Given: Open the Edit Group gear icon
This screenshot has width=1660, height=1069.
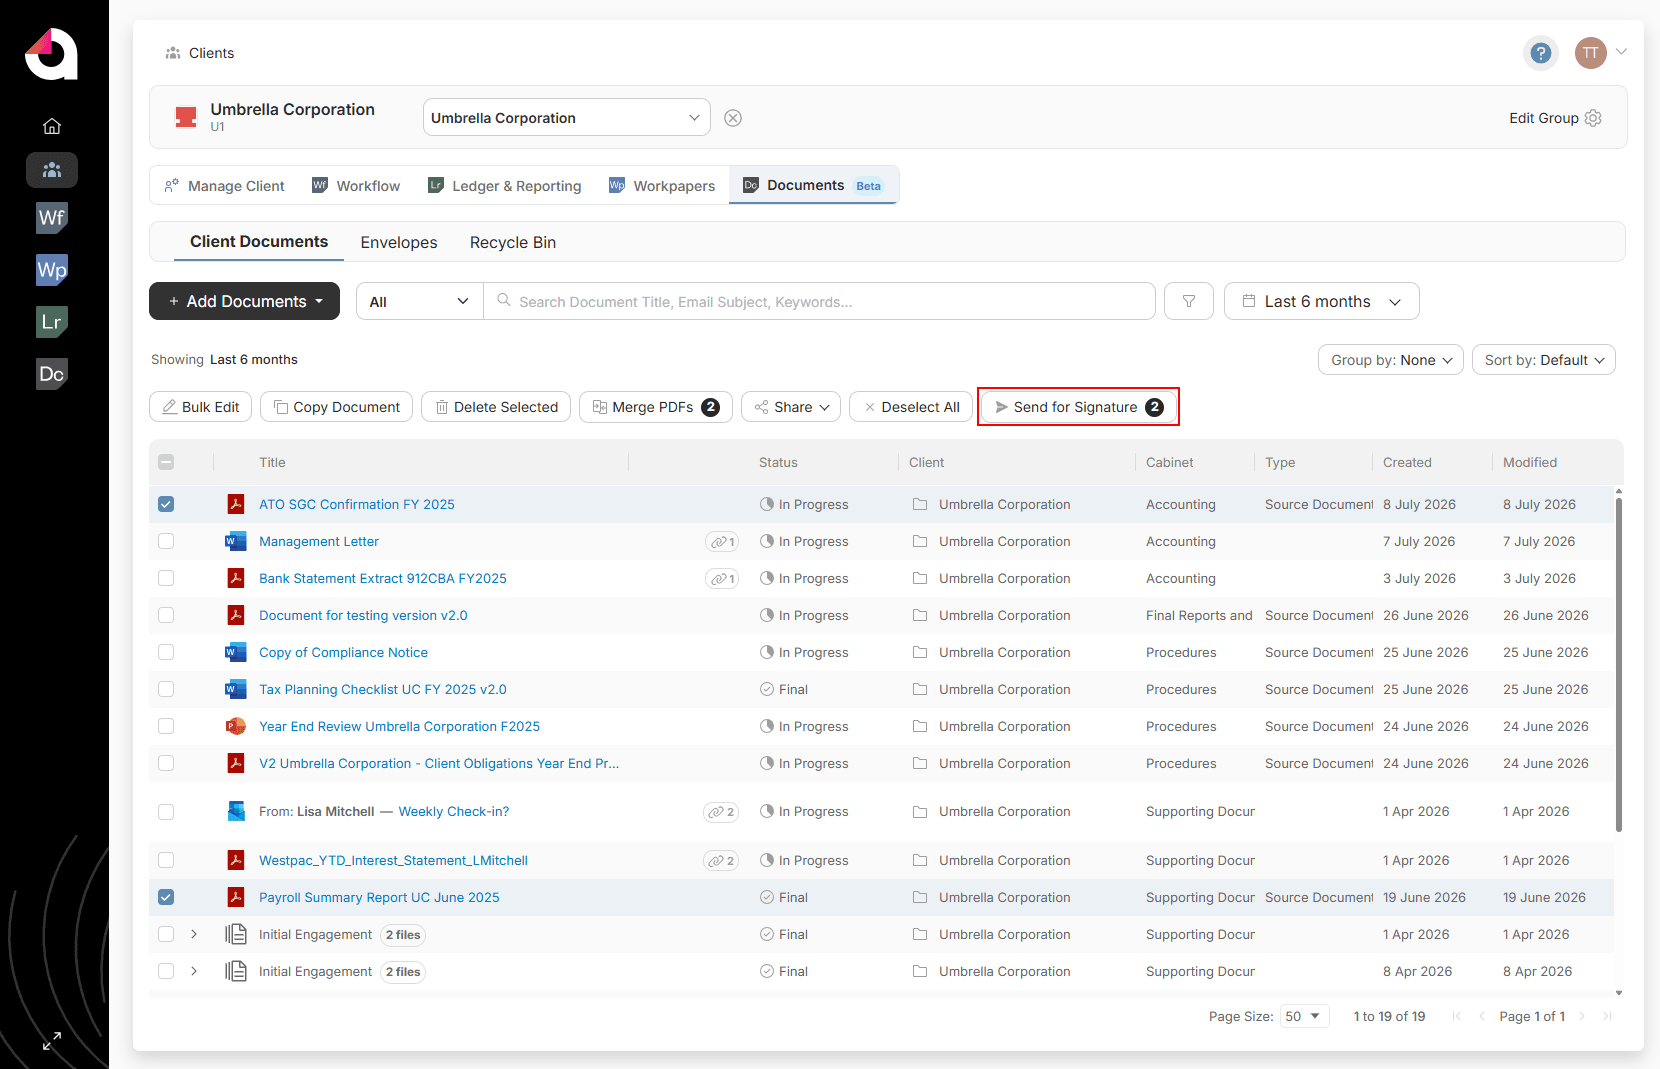Looking at the screenshot, I should (1593, 118).
